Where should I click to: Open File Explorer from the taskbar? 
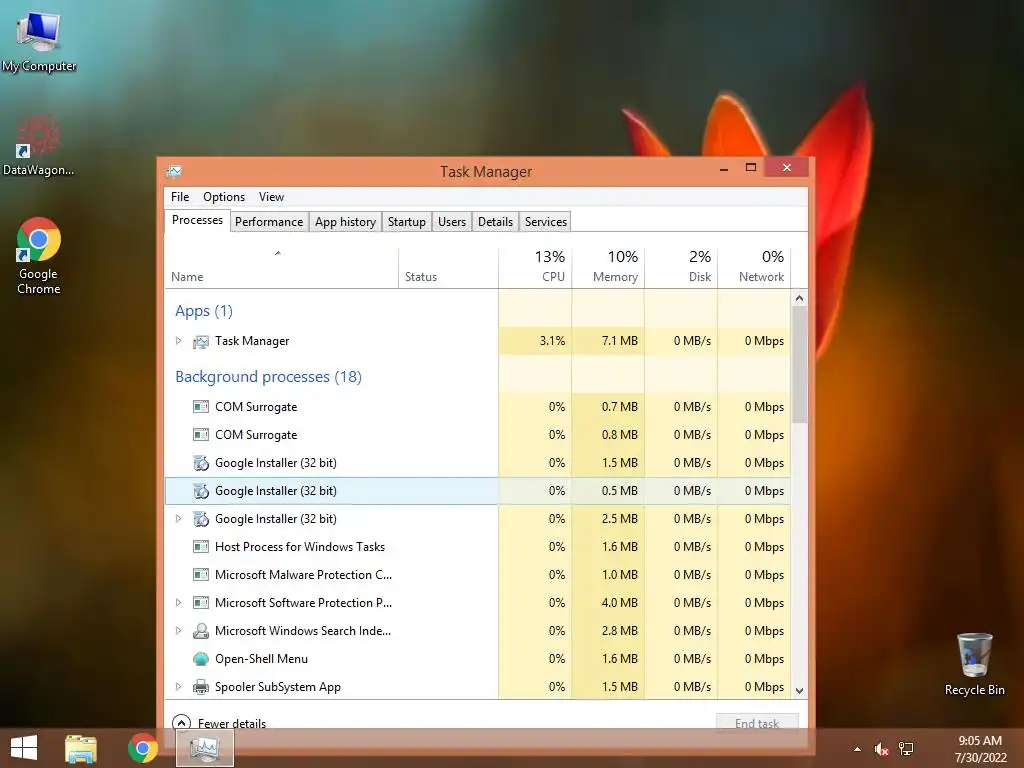pos(81,748)
